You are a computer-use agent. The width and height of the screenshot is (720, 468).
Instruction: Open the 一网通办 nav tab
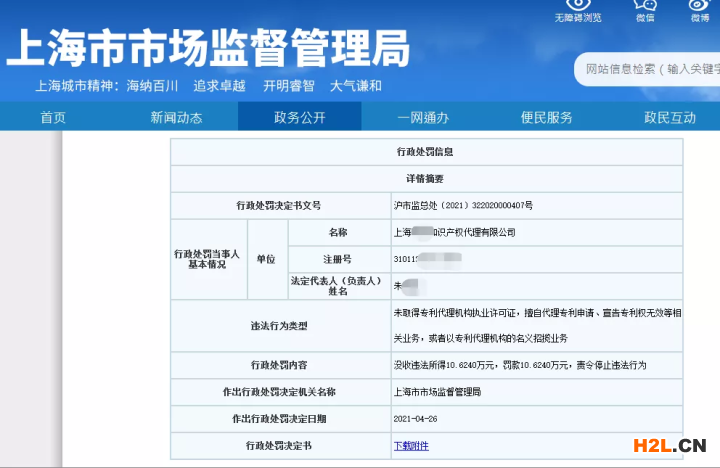(x=423, y=118)
